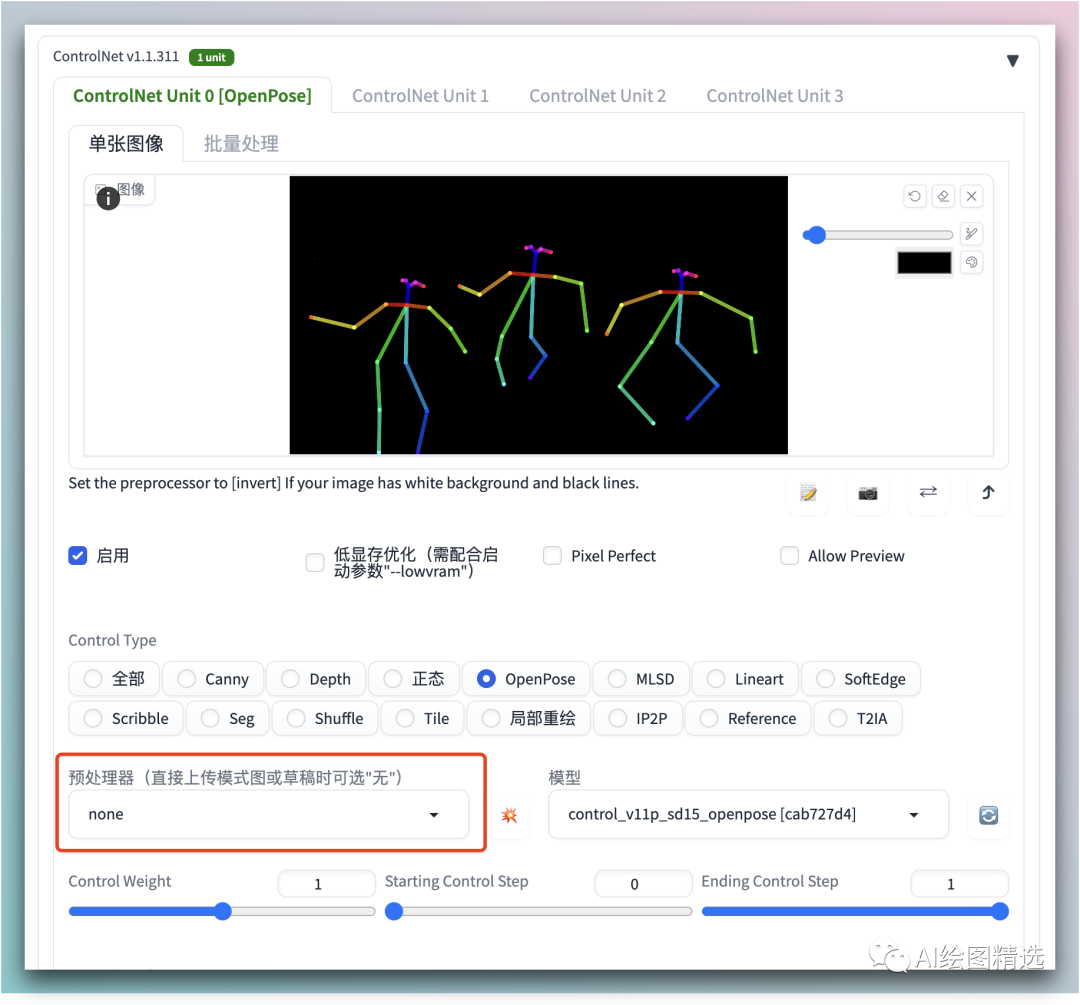Click the Ending Control Step value field

959,884
